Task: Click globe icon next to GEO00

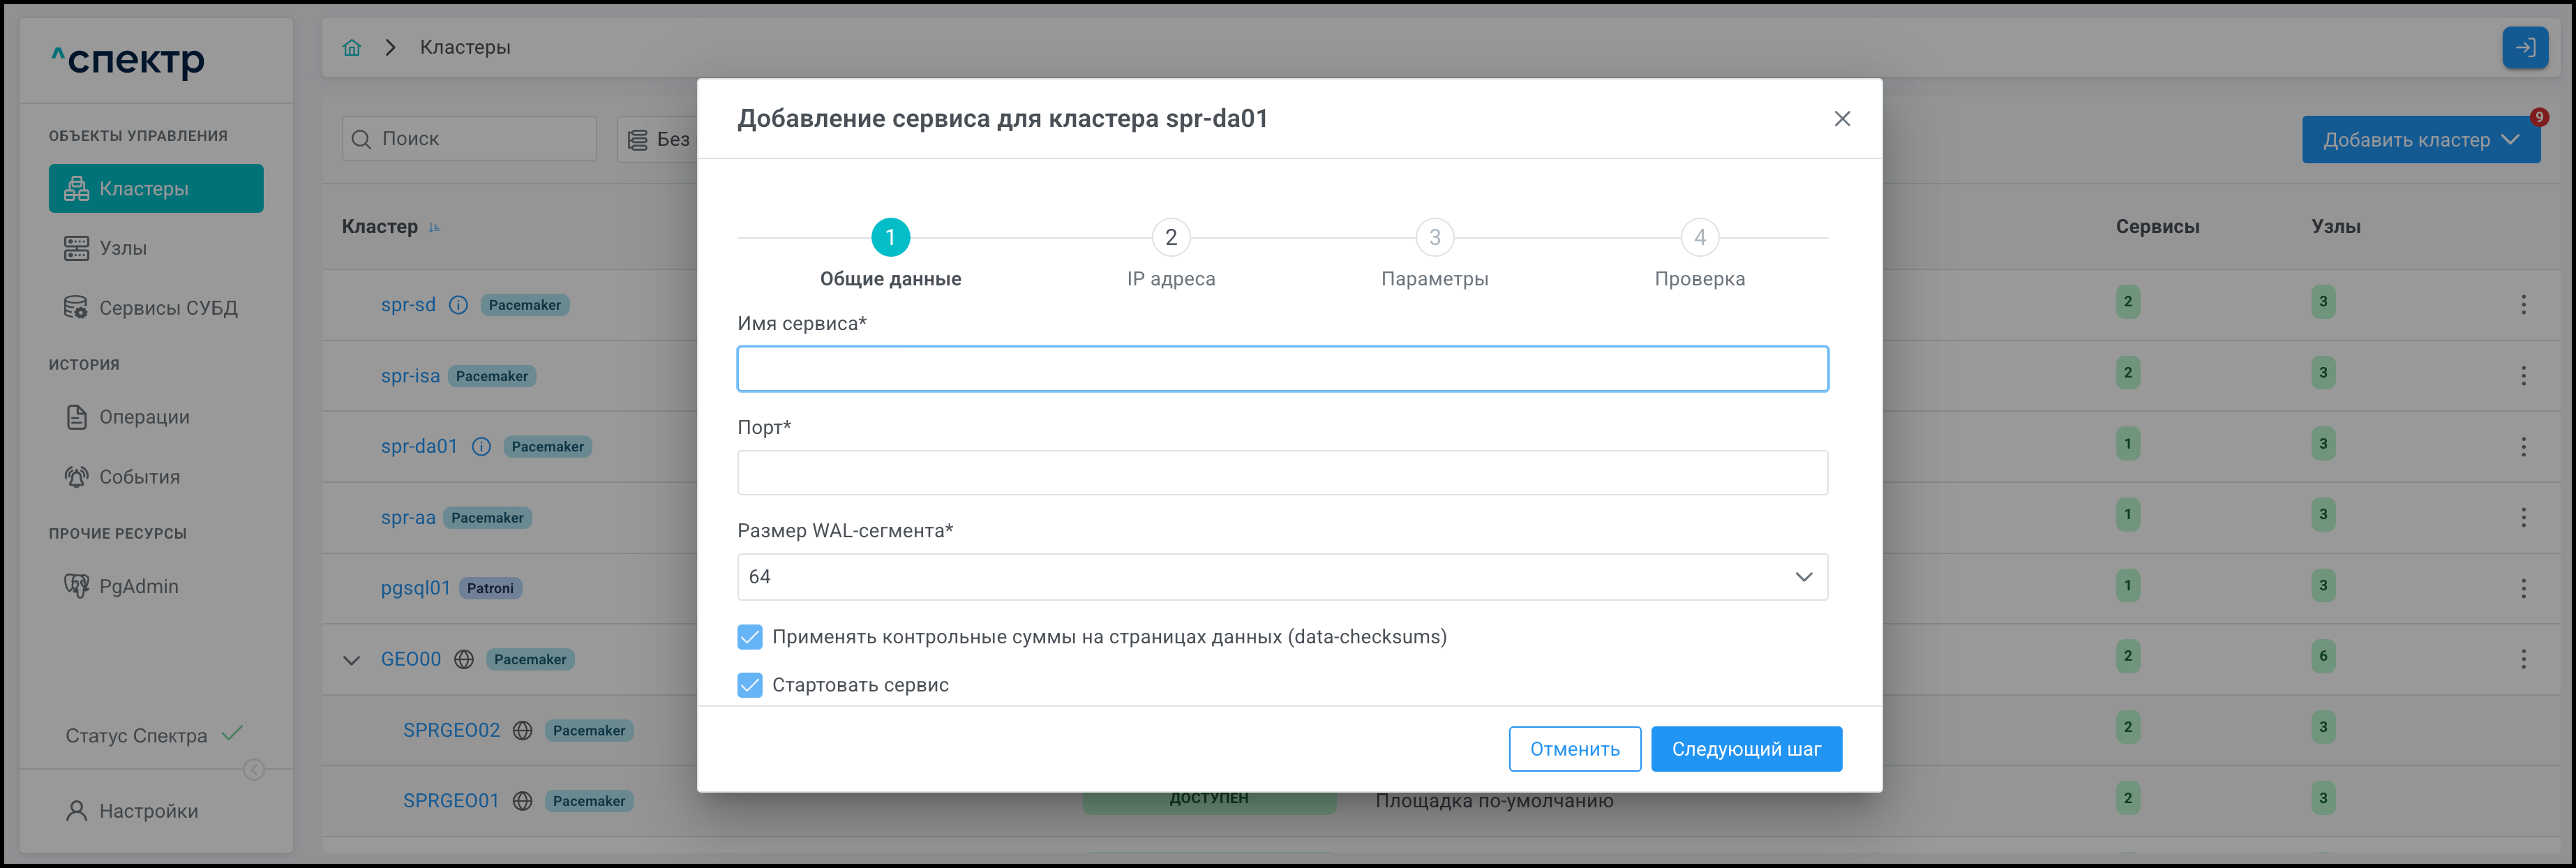Action: pos(464,659)
